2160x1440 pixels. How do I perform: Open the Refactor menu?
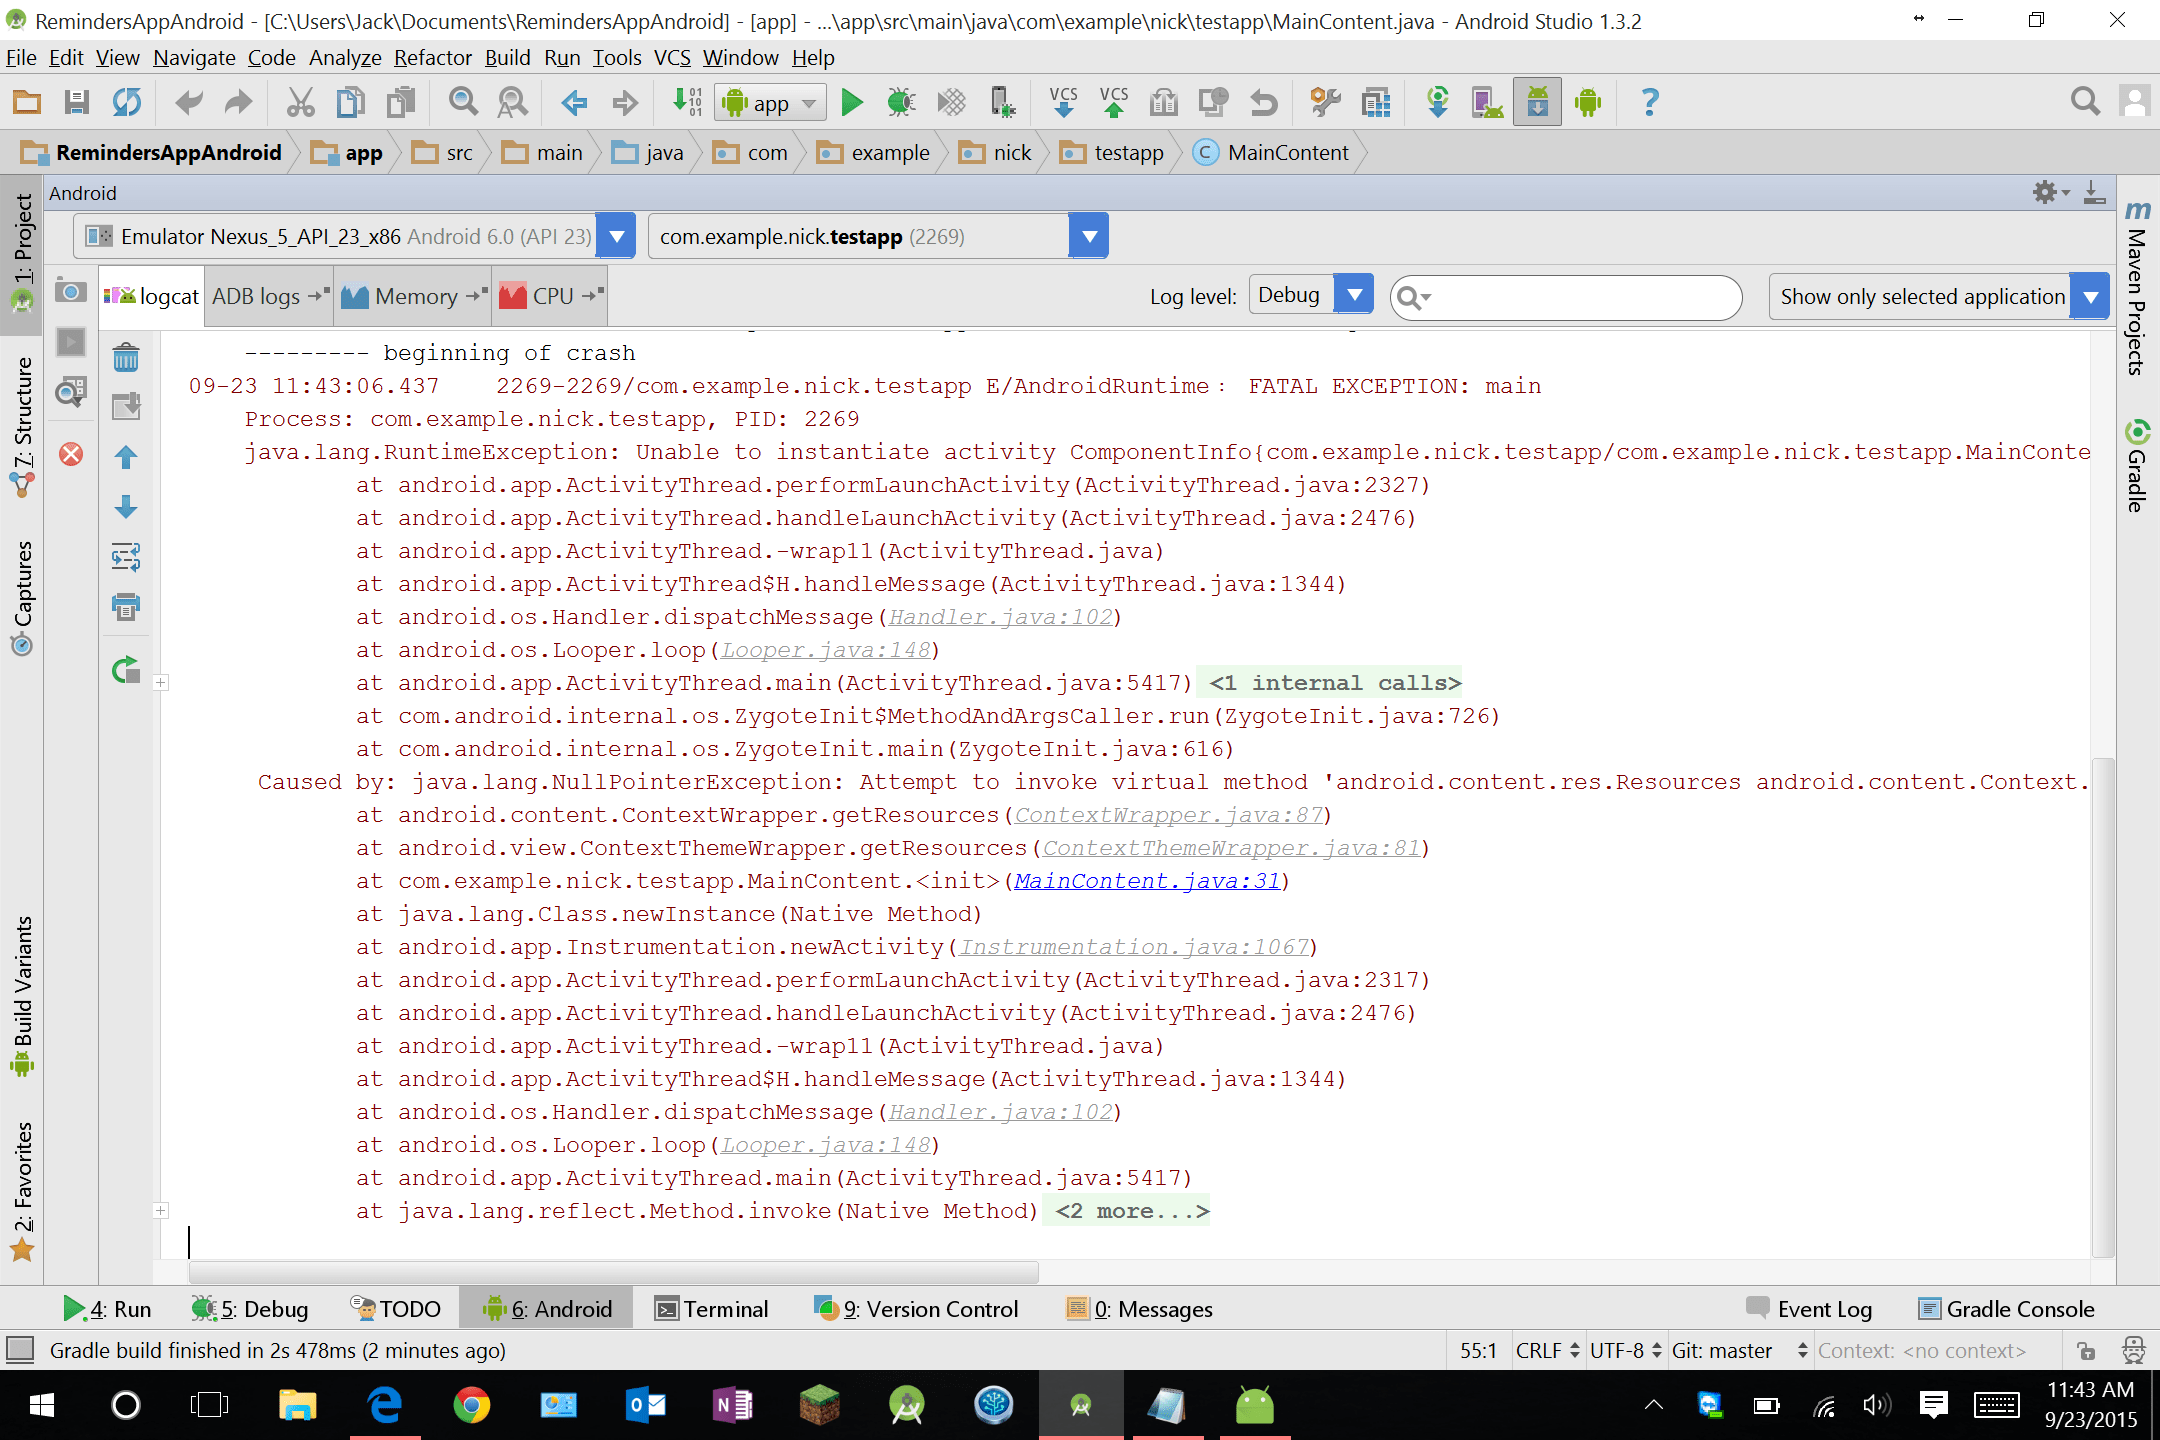pos(432,58)
